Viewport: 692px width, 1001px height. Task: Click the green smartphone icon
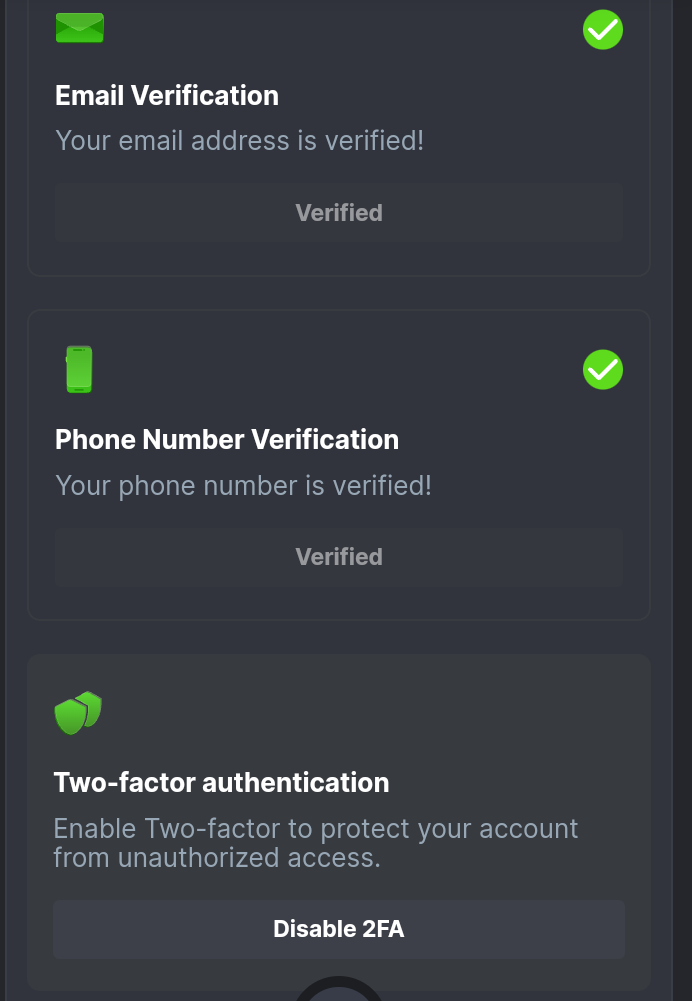coord(79,369)
